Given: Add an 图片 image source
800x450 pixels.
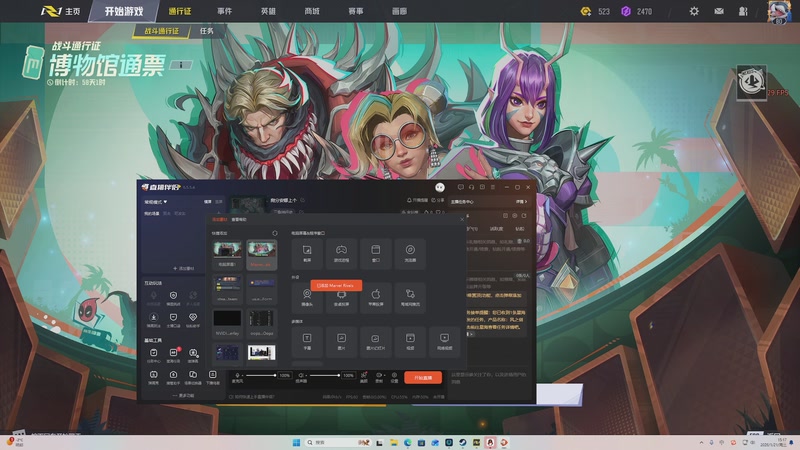Looking at the screenshot, I should pyautogui.click(x=341, y=341).
